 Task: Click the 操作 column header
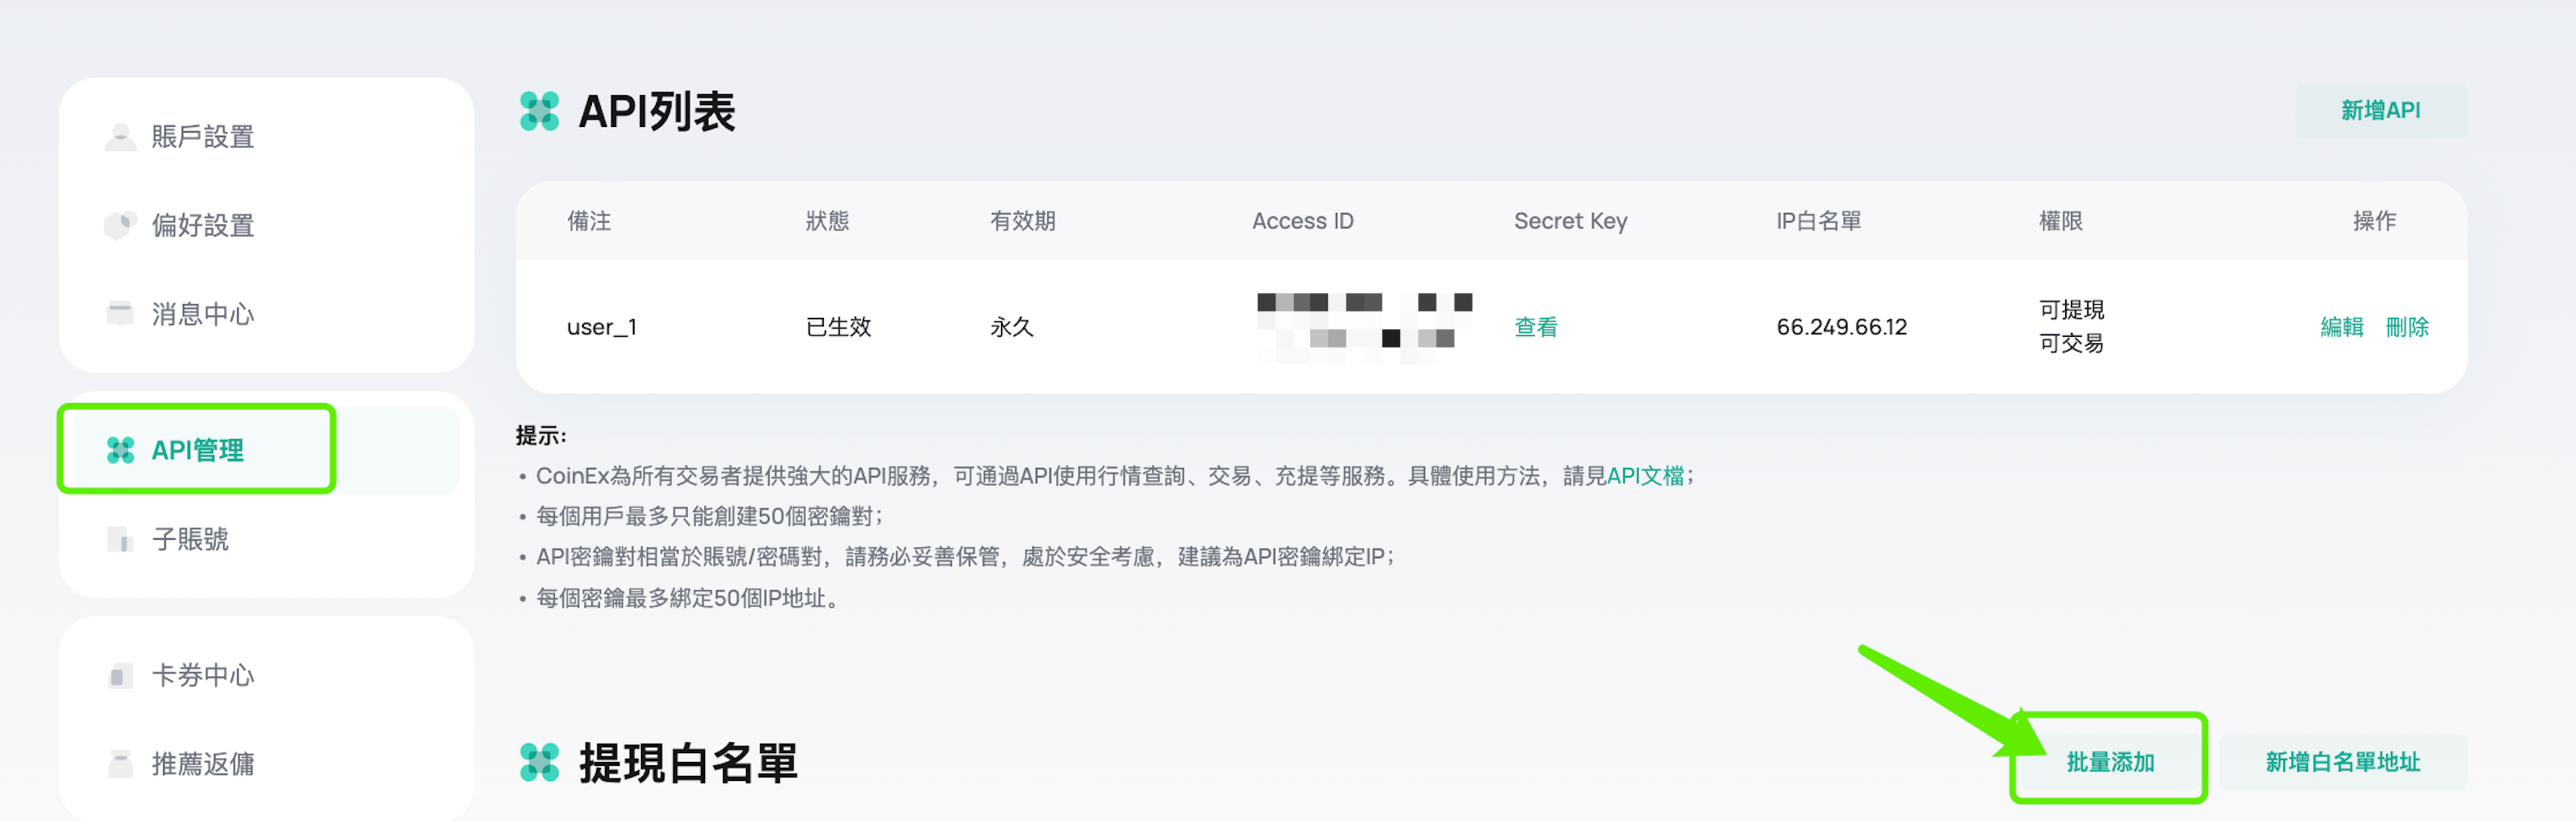coord(2374,221)
